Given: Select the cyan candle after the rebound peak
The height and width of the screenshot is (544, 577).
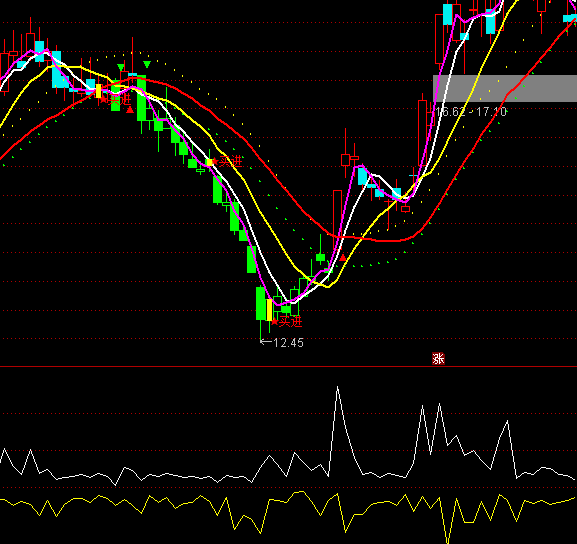Looking at the screenshot, I should 362,176.
